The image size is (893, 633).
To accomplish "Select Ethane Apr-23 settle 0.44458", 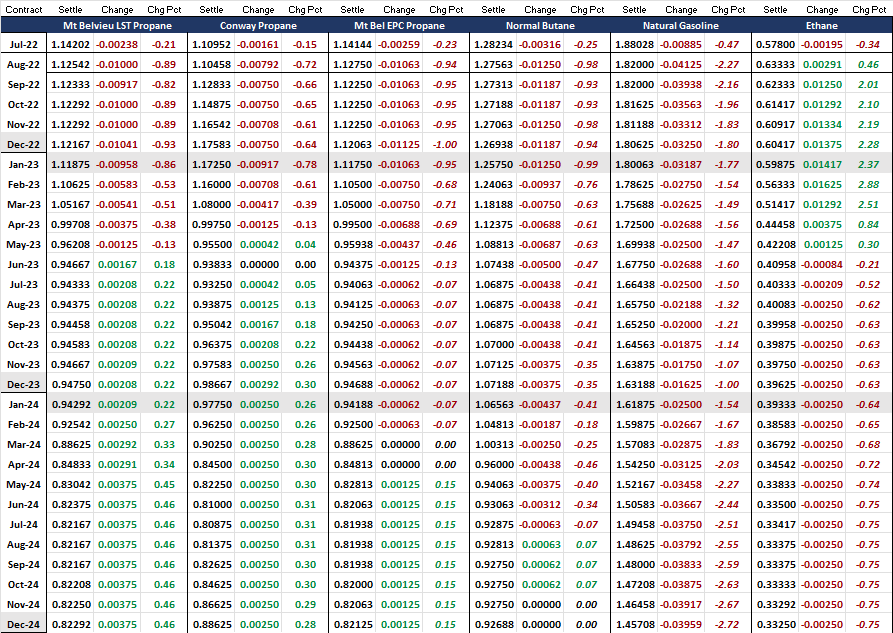I will pos(775,224).
